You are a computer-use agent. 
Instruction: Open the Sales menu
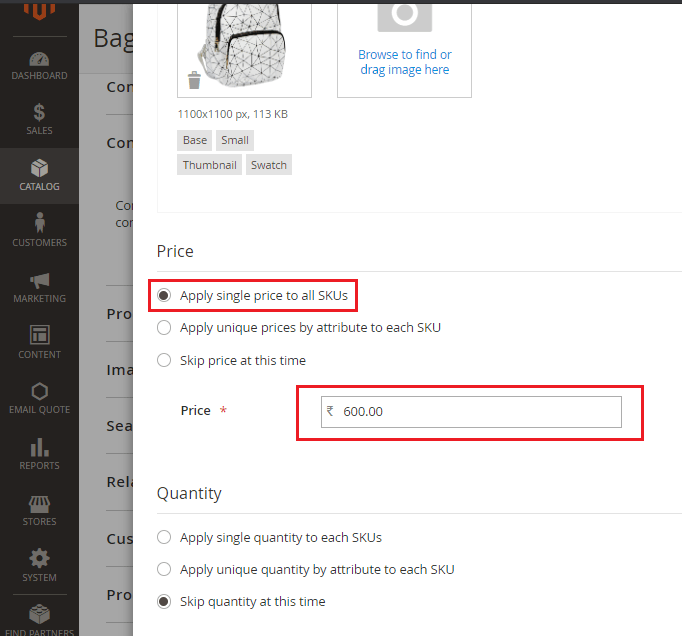pos(39,120)
